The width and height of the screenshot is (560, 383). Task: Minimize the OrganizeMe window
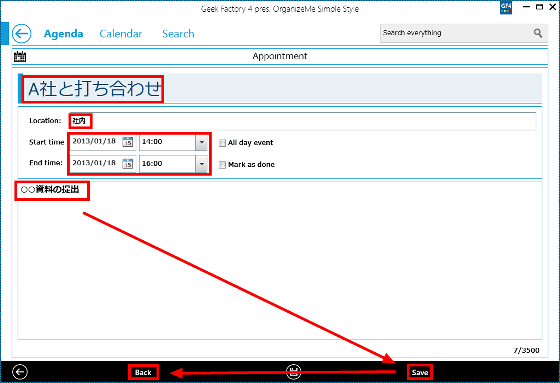pyautogui.click(x=526, y=7)
